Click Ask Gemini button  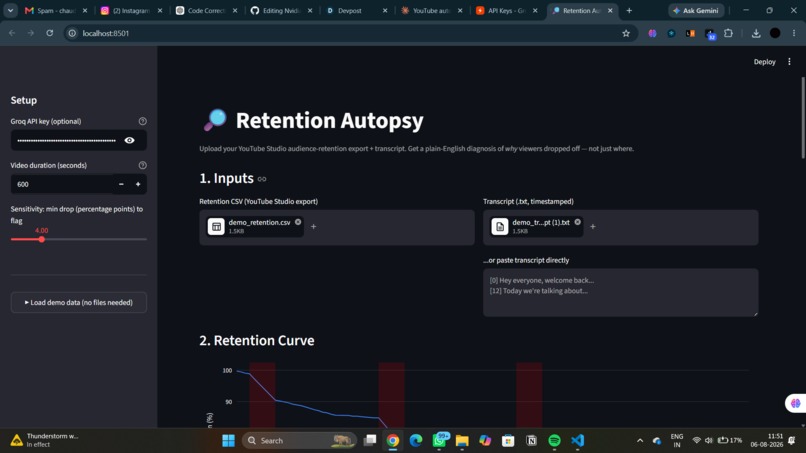(697, 10)
